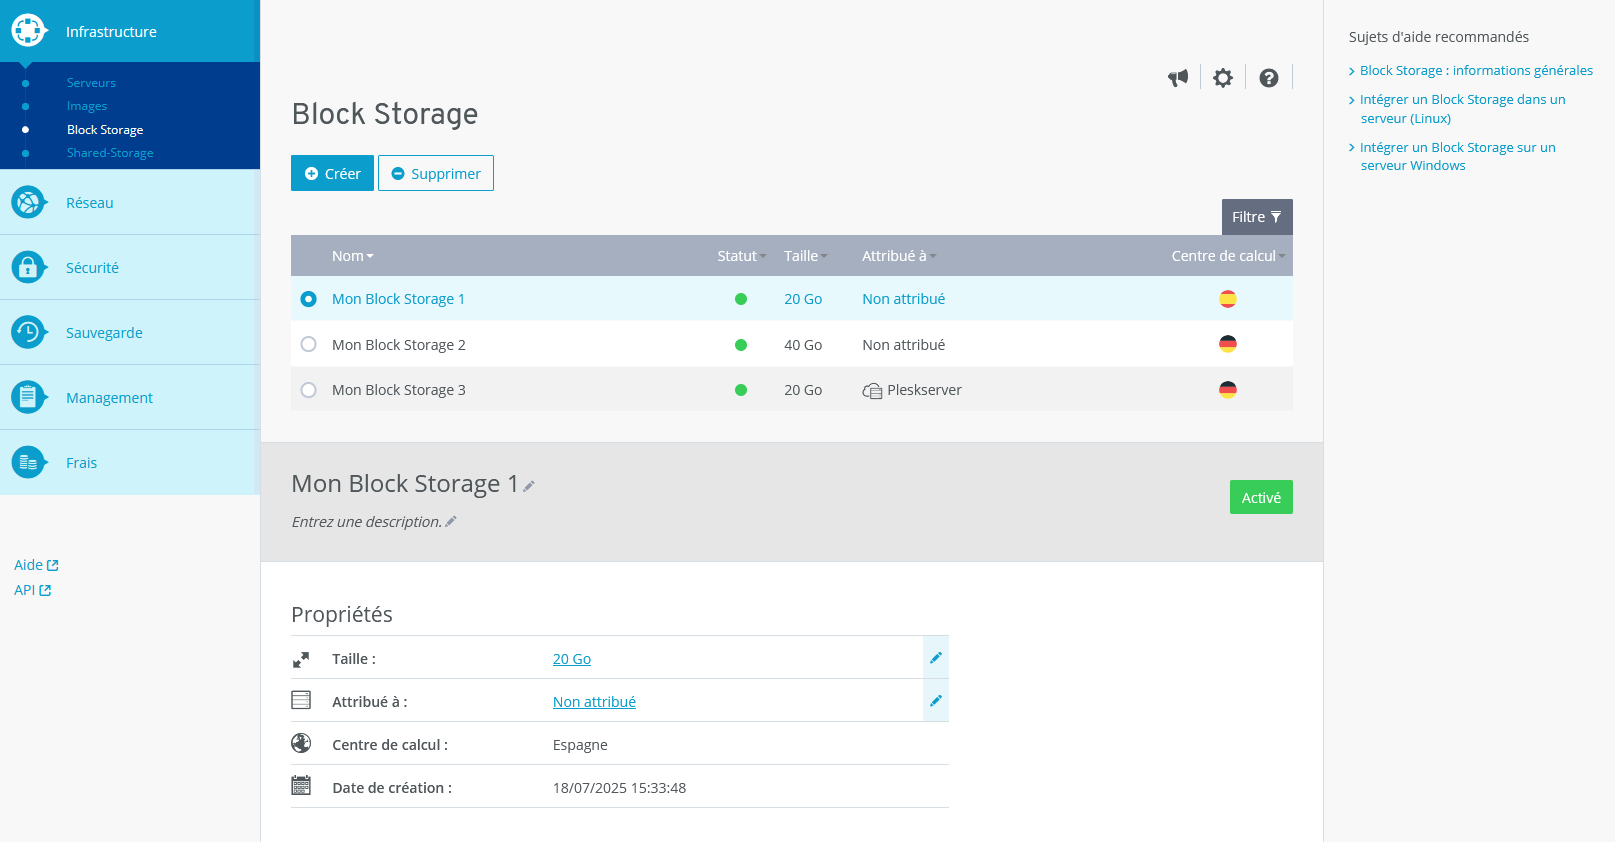1615x842 pixels.
Task: Click the Créer button
Action: pos(332,173)
